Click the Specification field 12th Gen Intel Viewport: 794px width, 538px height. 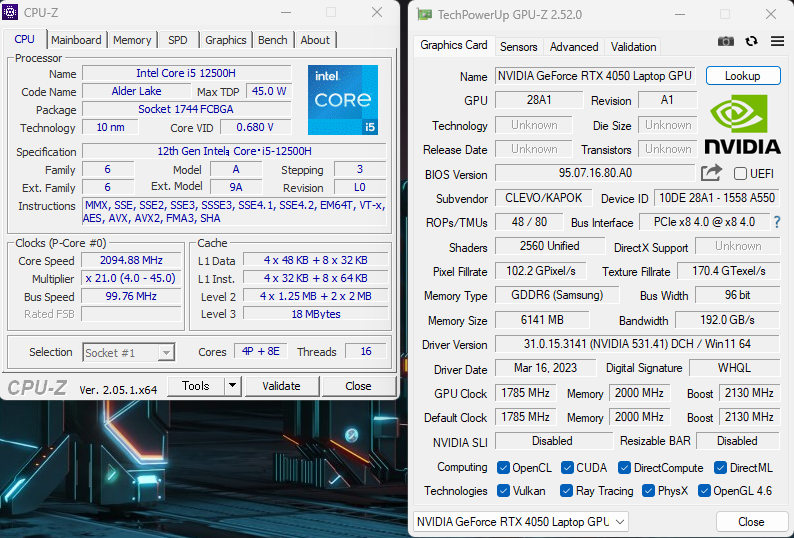pos(234,151)
